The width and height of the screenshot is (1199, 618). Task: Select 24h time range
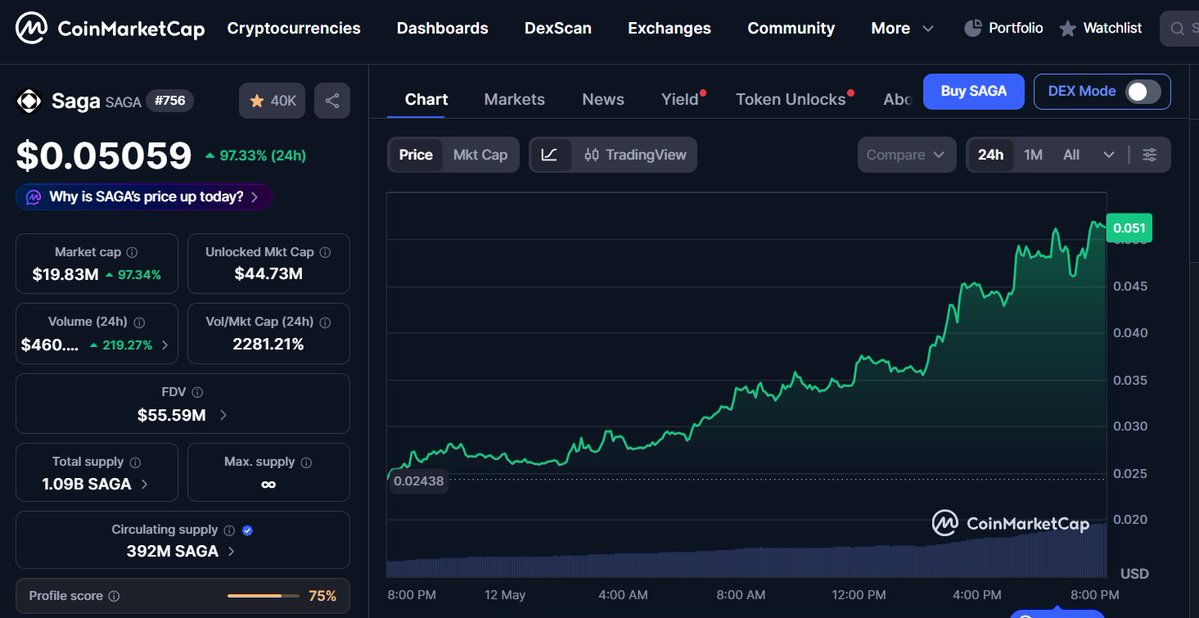coord(990,154)
